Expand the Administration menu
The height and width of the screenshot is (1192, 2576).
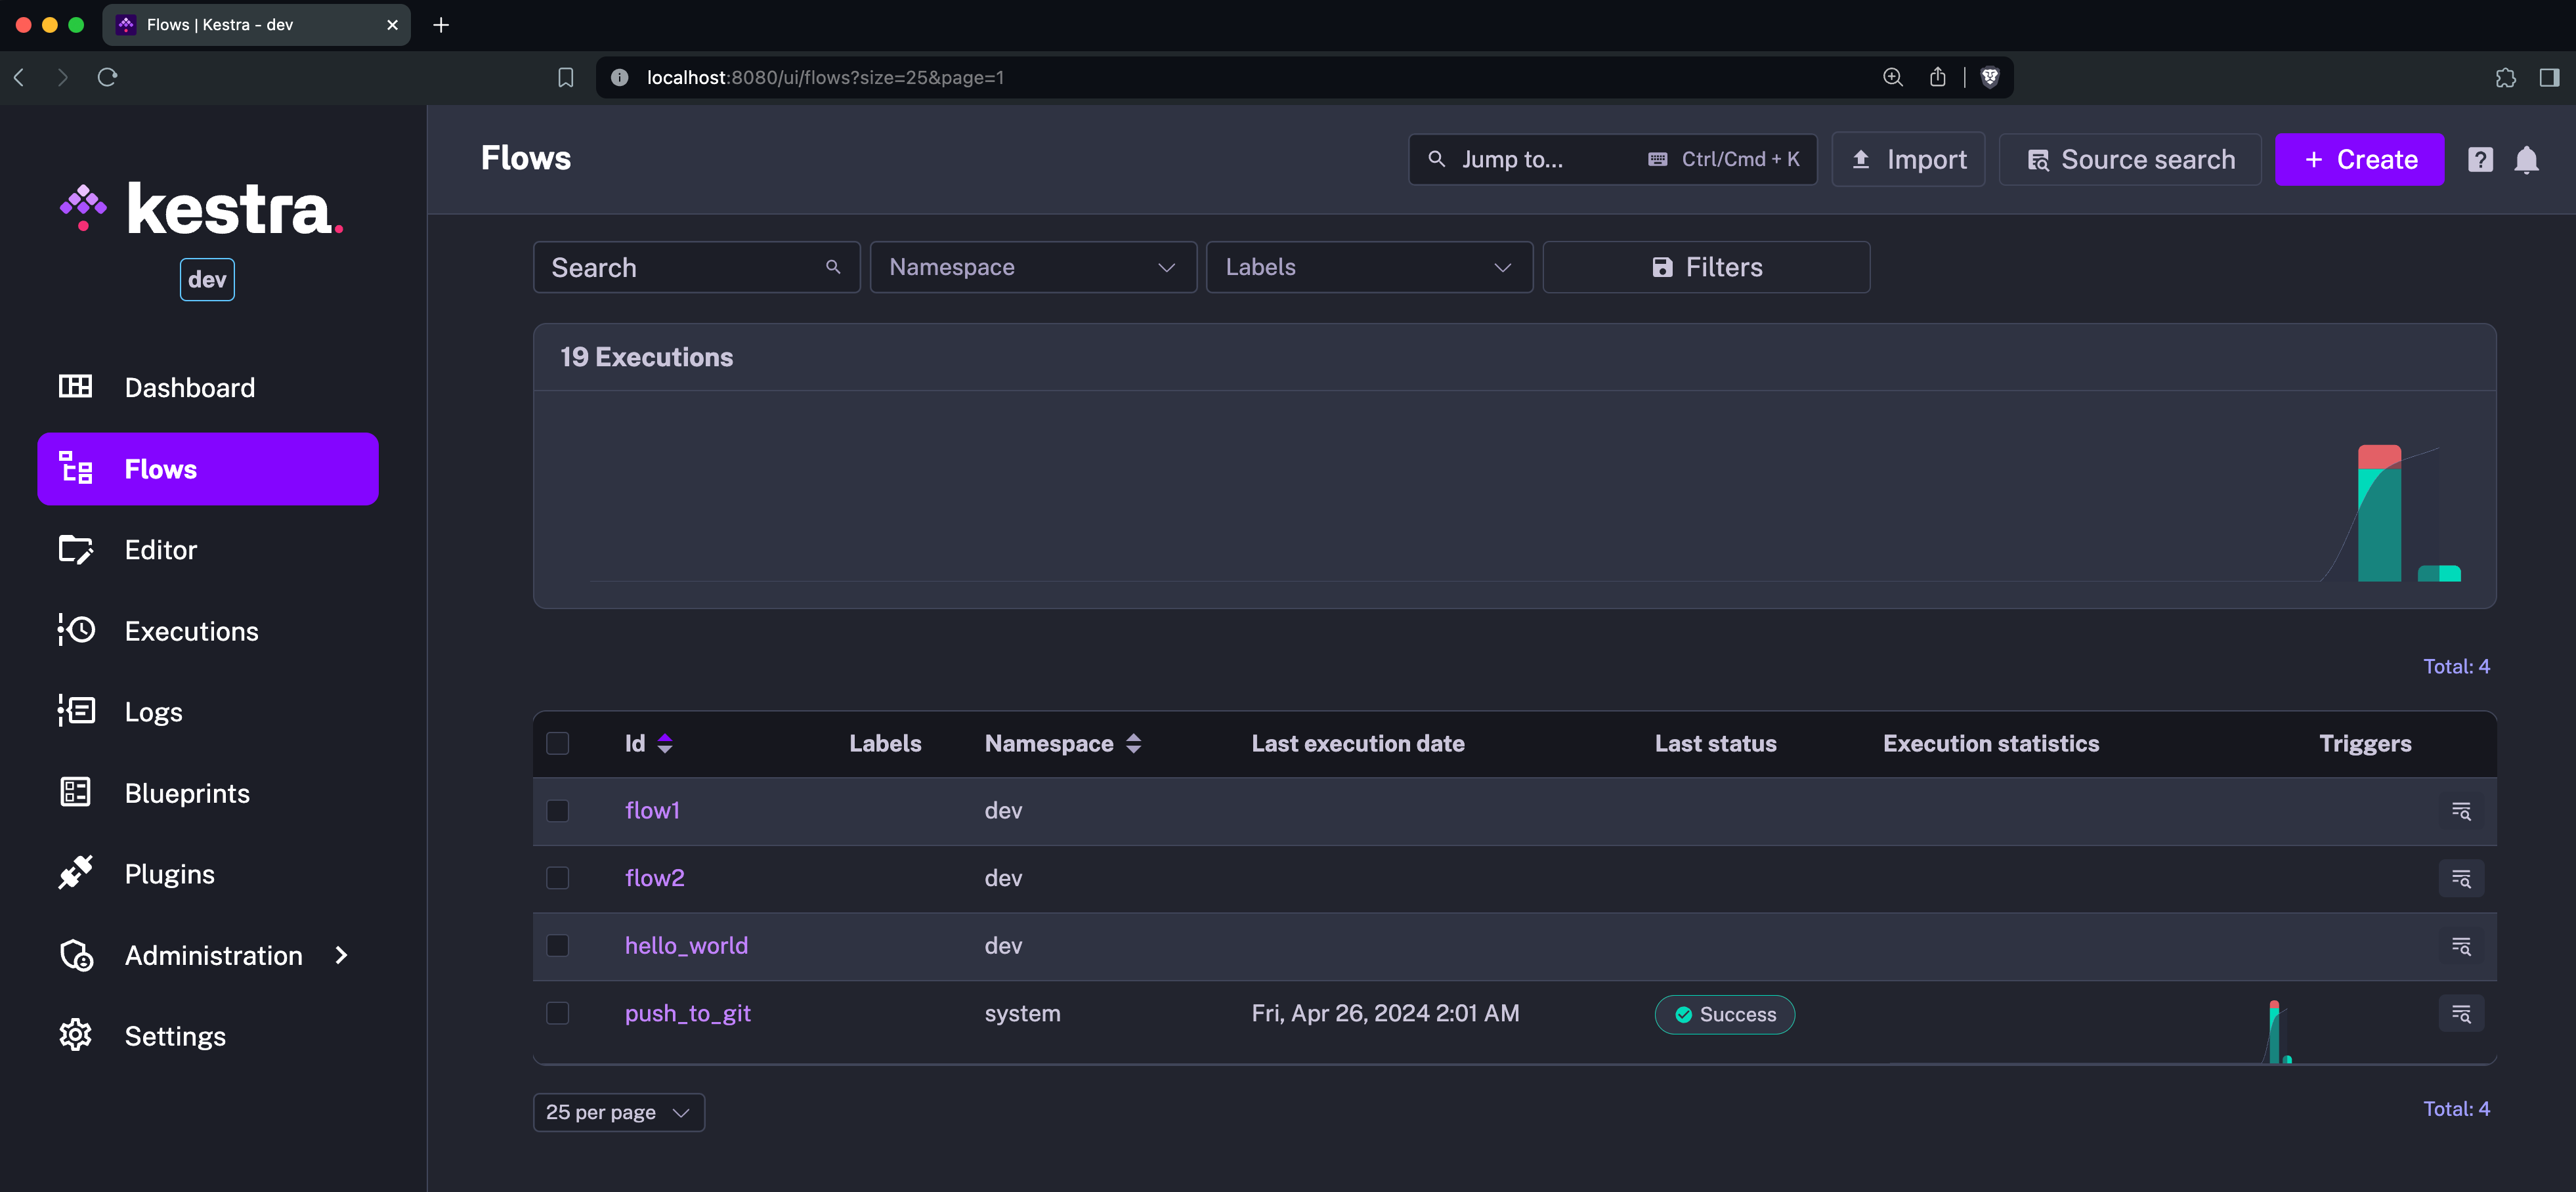pos(213,956)
